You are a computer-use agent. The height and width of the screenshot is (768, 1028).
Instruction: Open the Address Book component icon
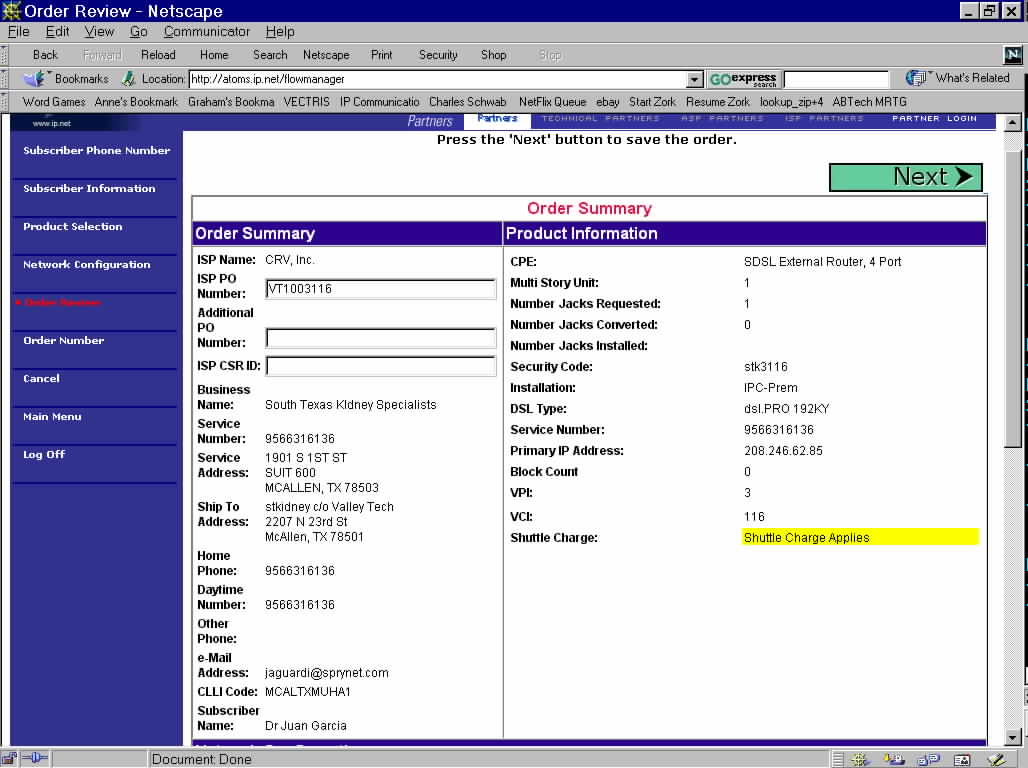click(962, 759)
